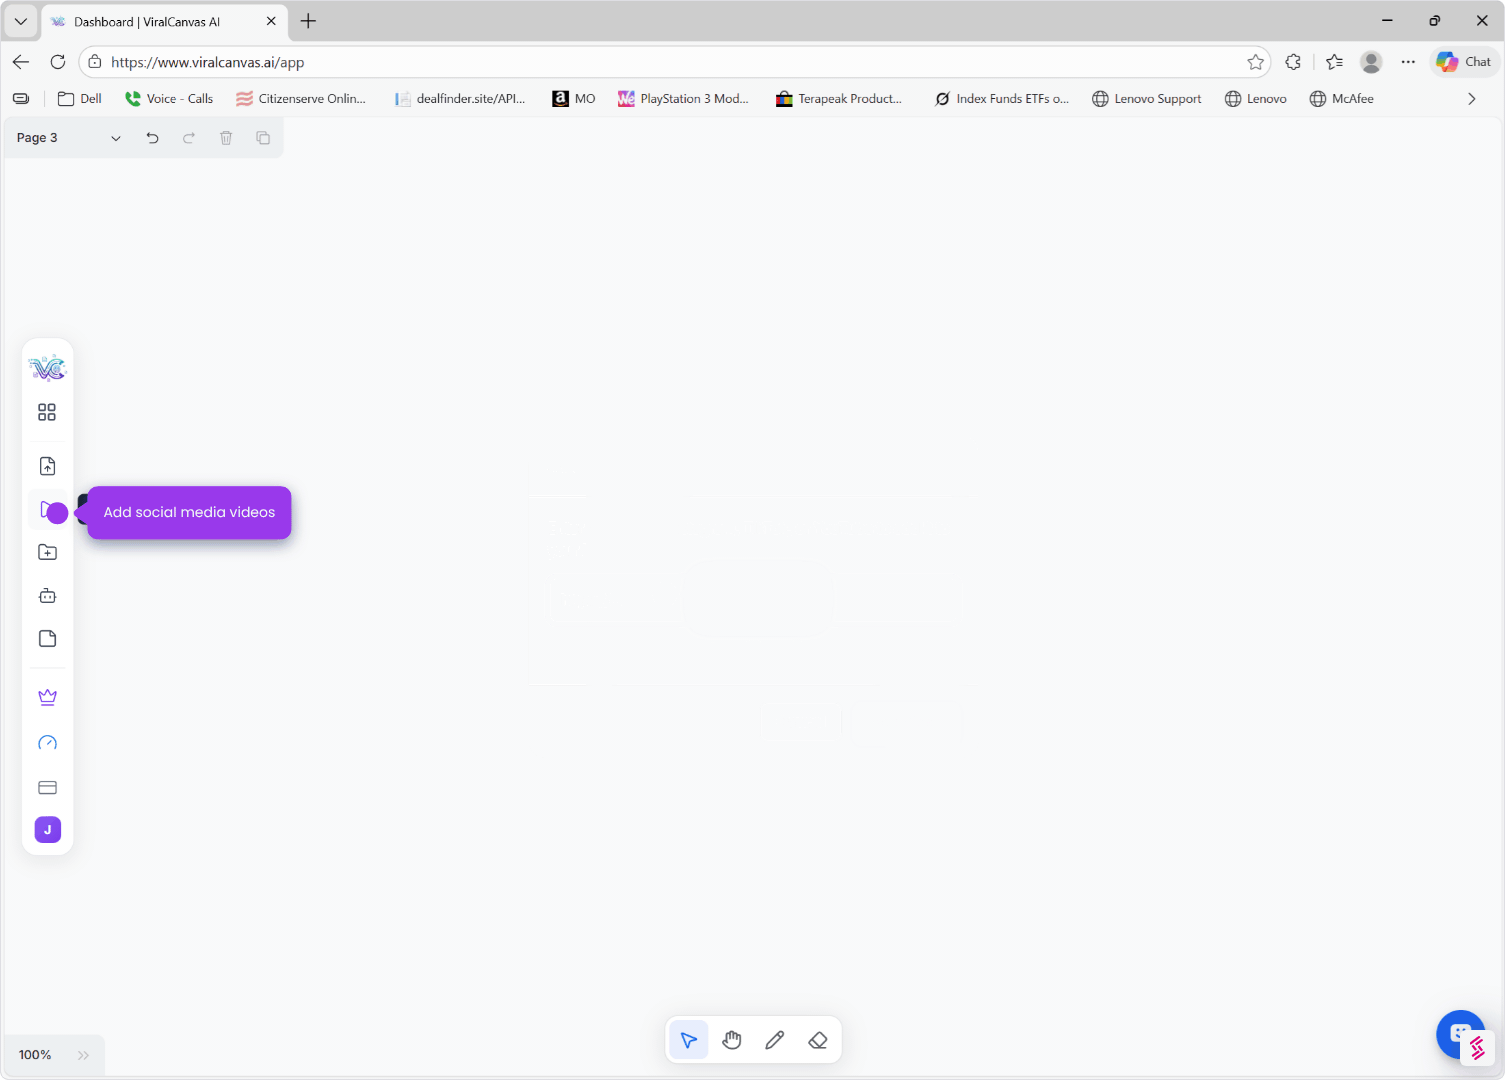The height and width of the screenshot is (1080, 1505).
Task: Open the browser tab list dropdown
Action: (x=20, y=21)
